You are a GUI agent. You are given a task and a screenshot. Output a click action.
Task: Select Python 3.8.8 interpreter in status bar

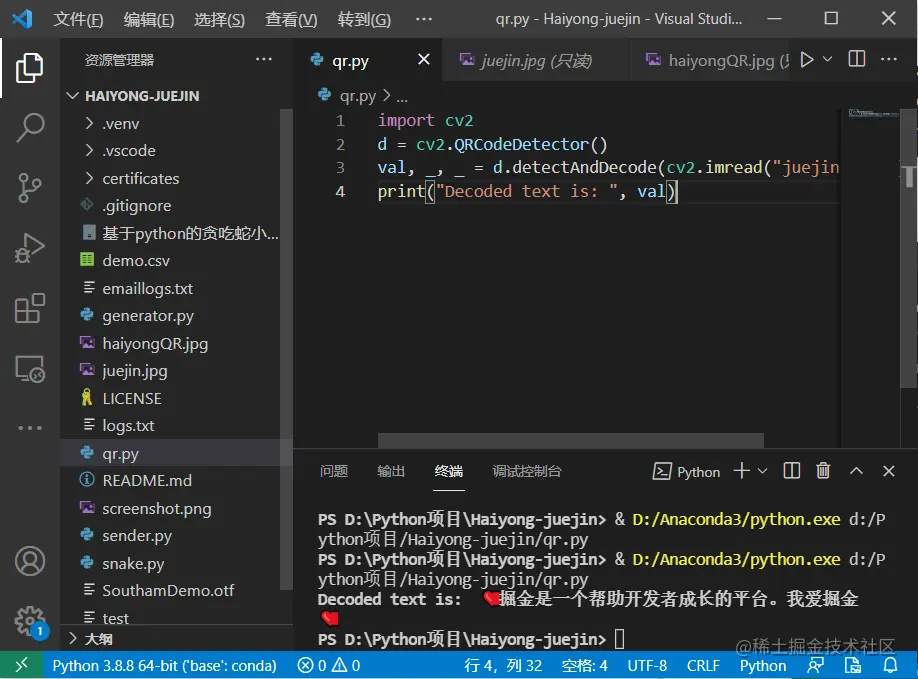point(165,666)
